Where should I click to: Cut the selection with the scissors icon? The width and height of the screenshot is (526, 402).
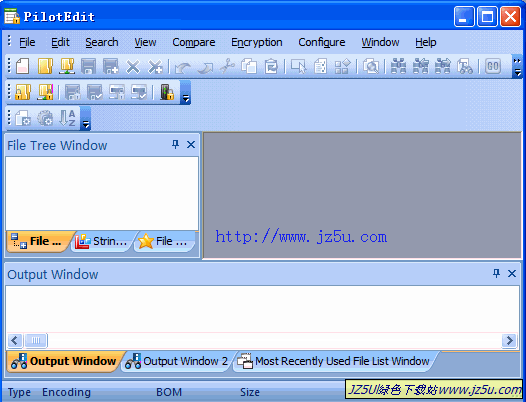(227, 66)
